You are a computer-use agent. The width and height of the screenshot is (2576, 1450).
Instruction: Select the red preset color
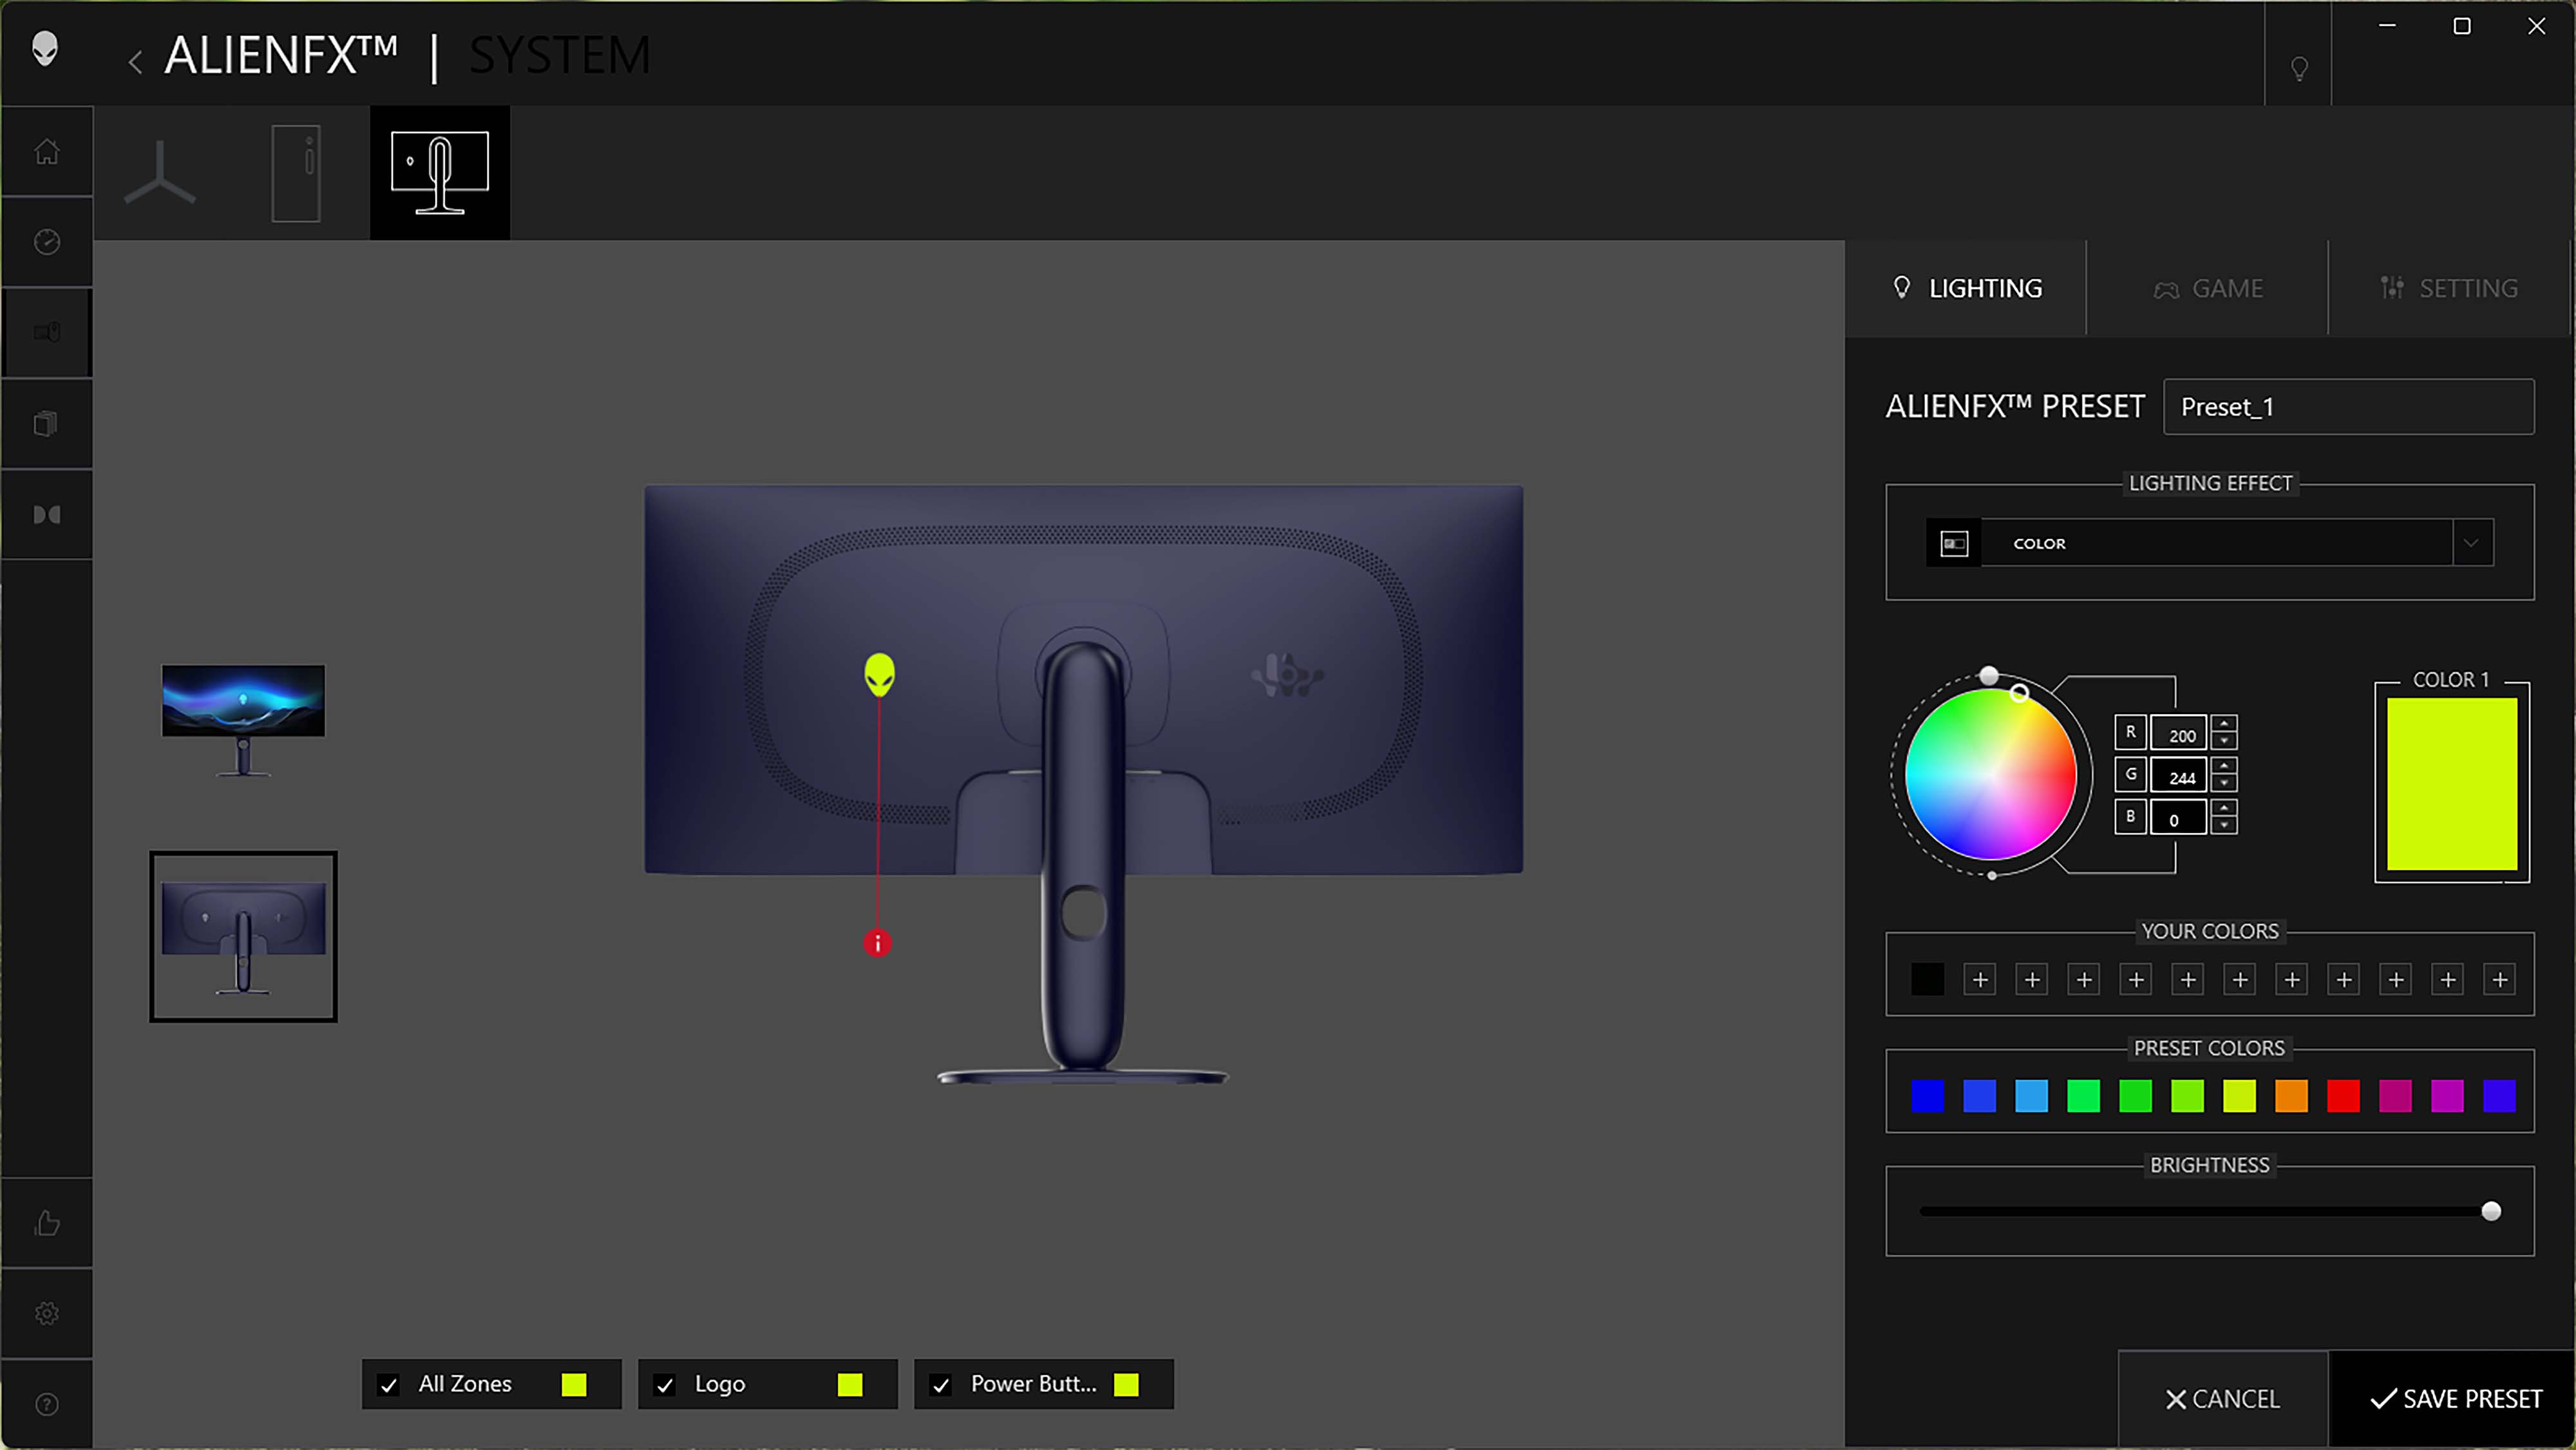tap(2344, 1096)
